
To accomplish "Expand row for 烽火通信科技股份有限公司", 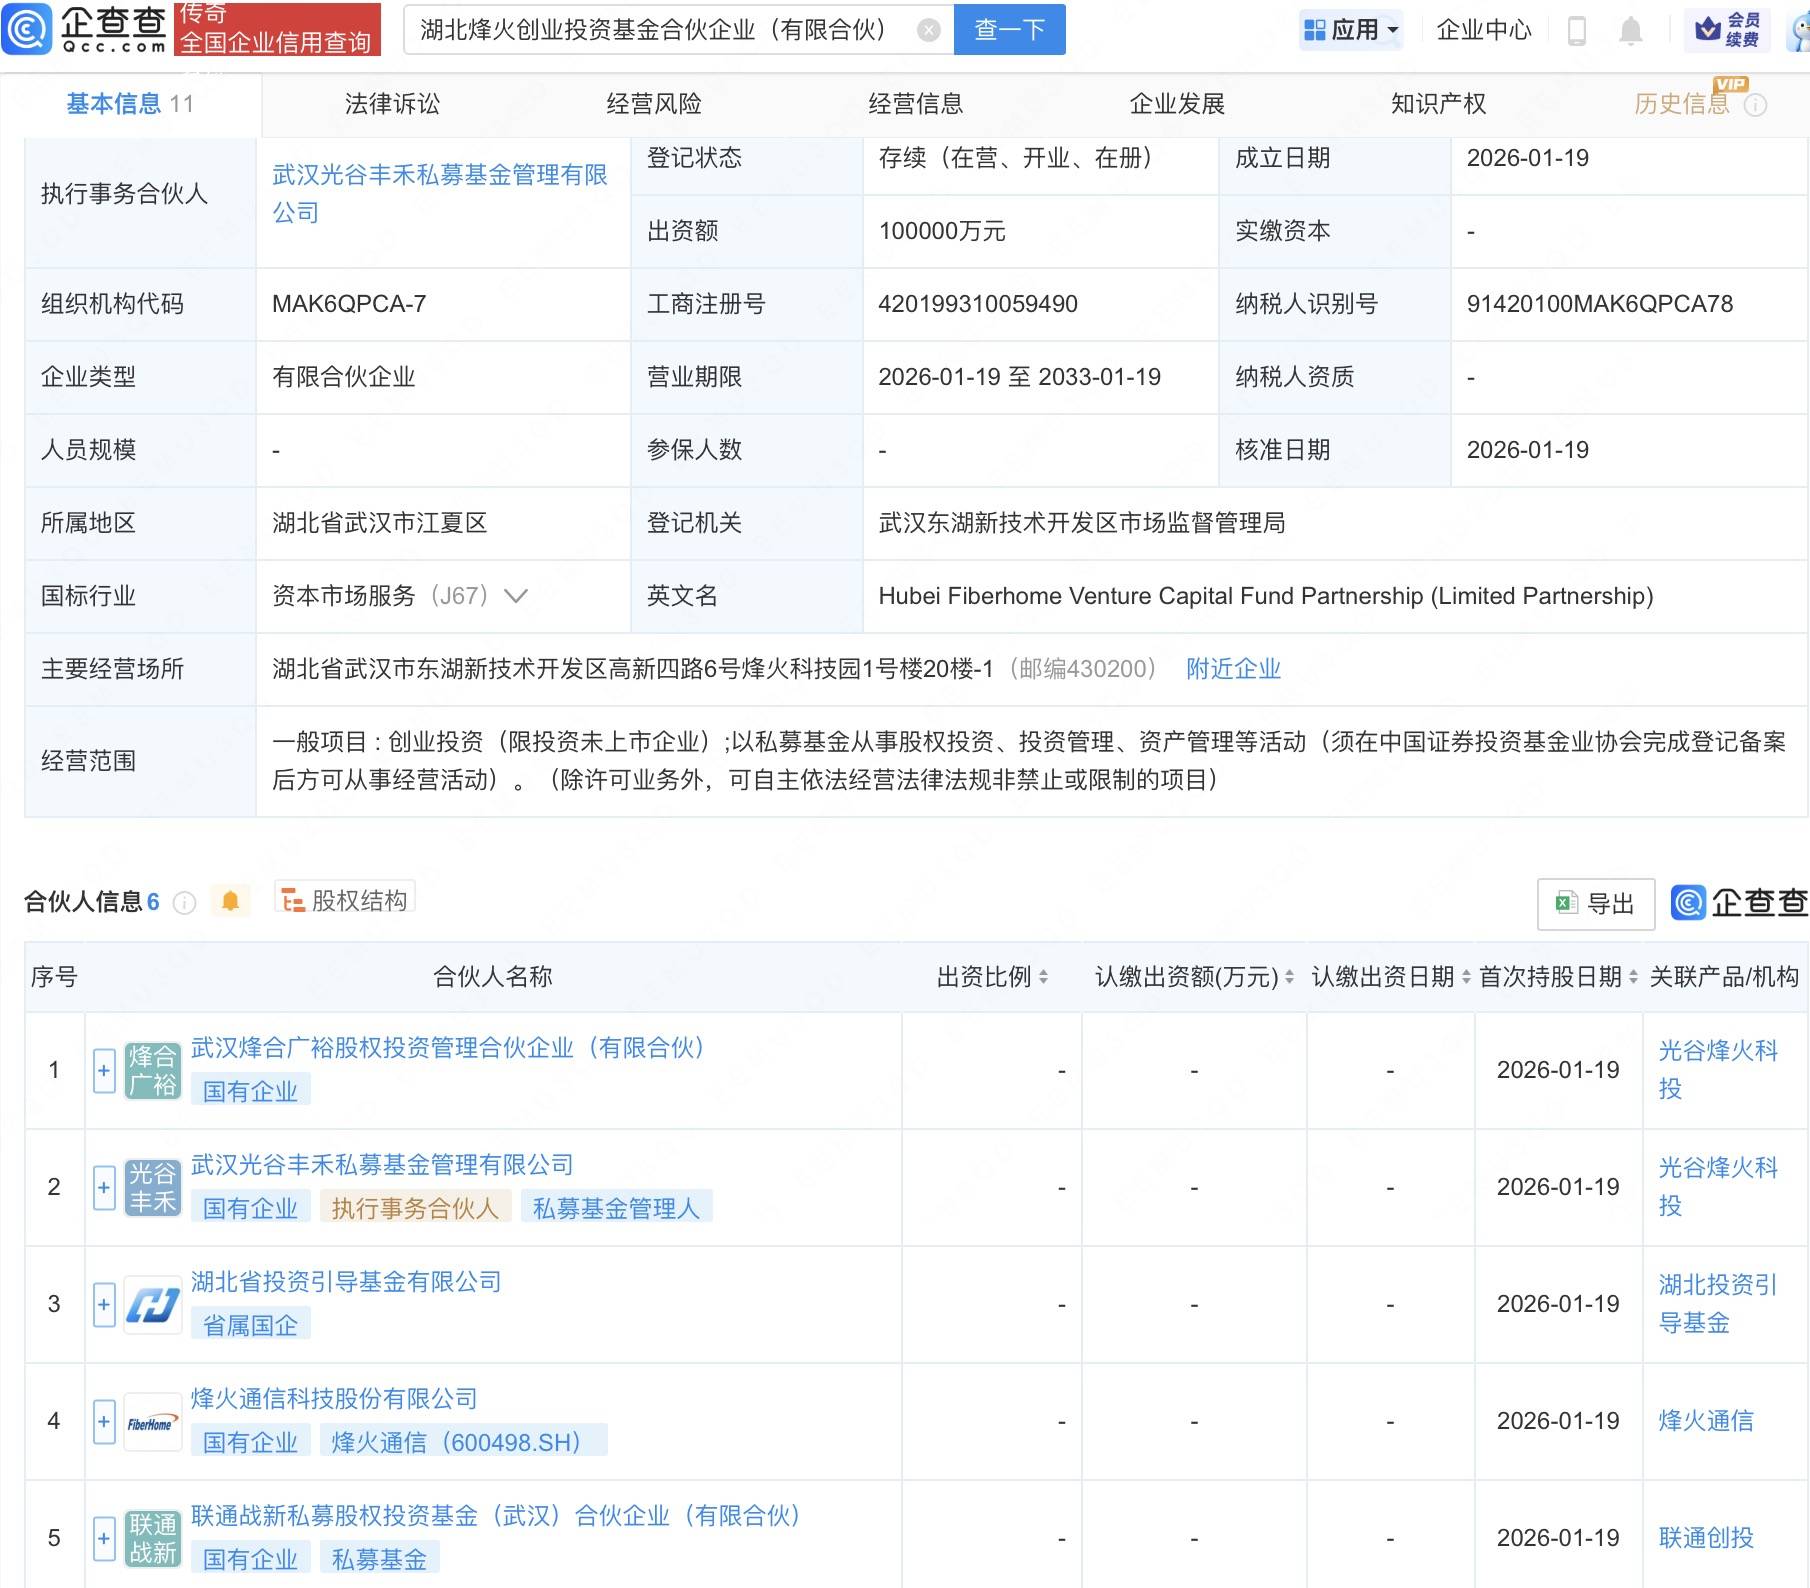I will click(104, 1422).
